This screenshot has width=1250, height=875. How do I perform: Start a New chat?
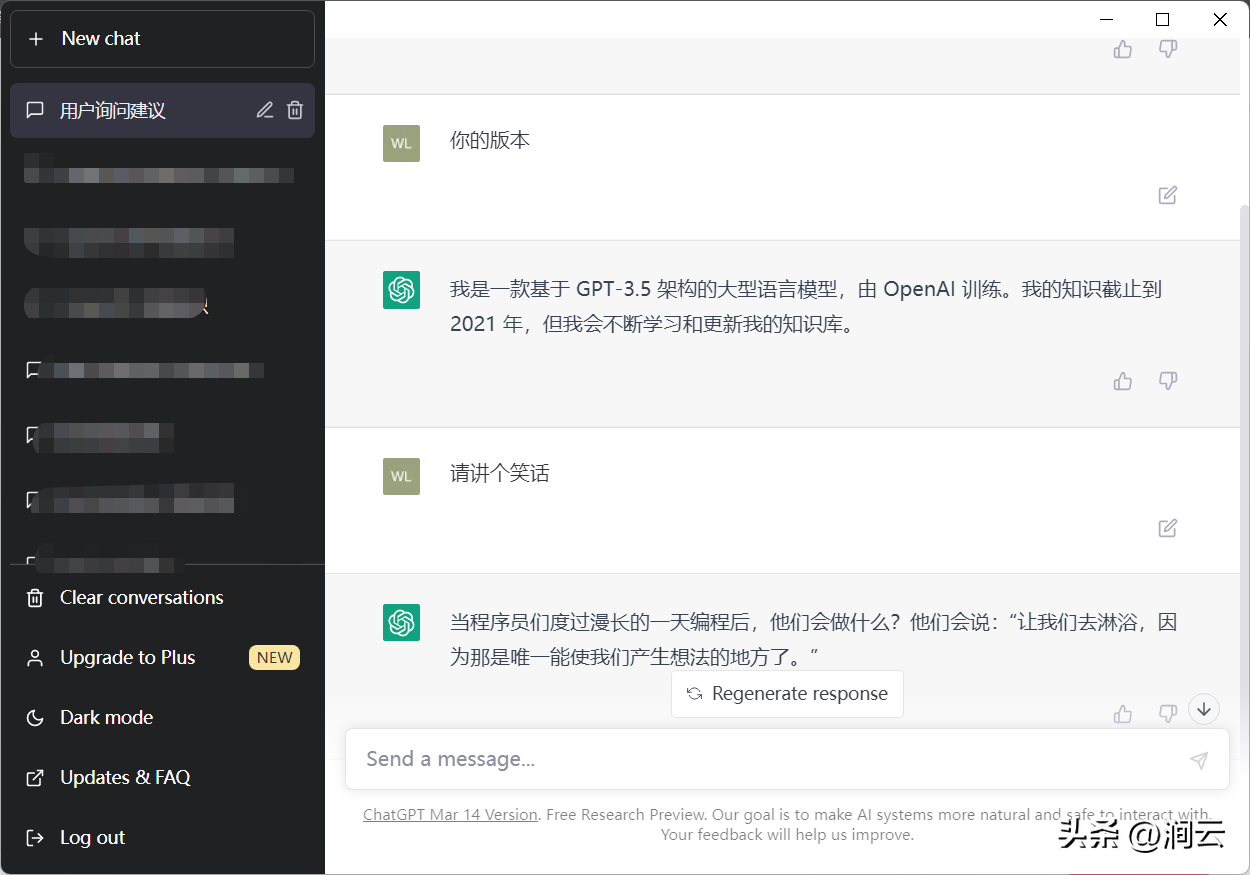pyautogui.click(x=162, y=39)
